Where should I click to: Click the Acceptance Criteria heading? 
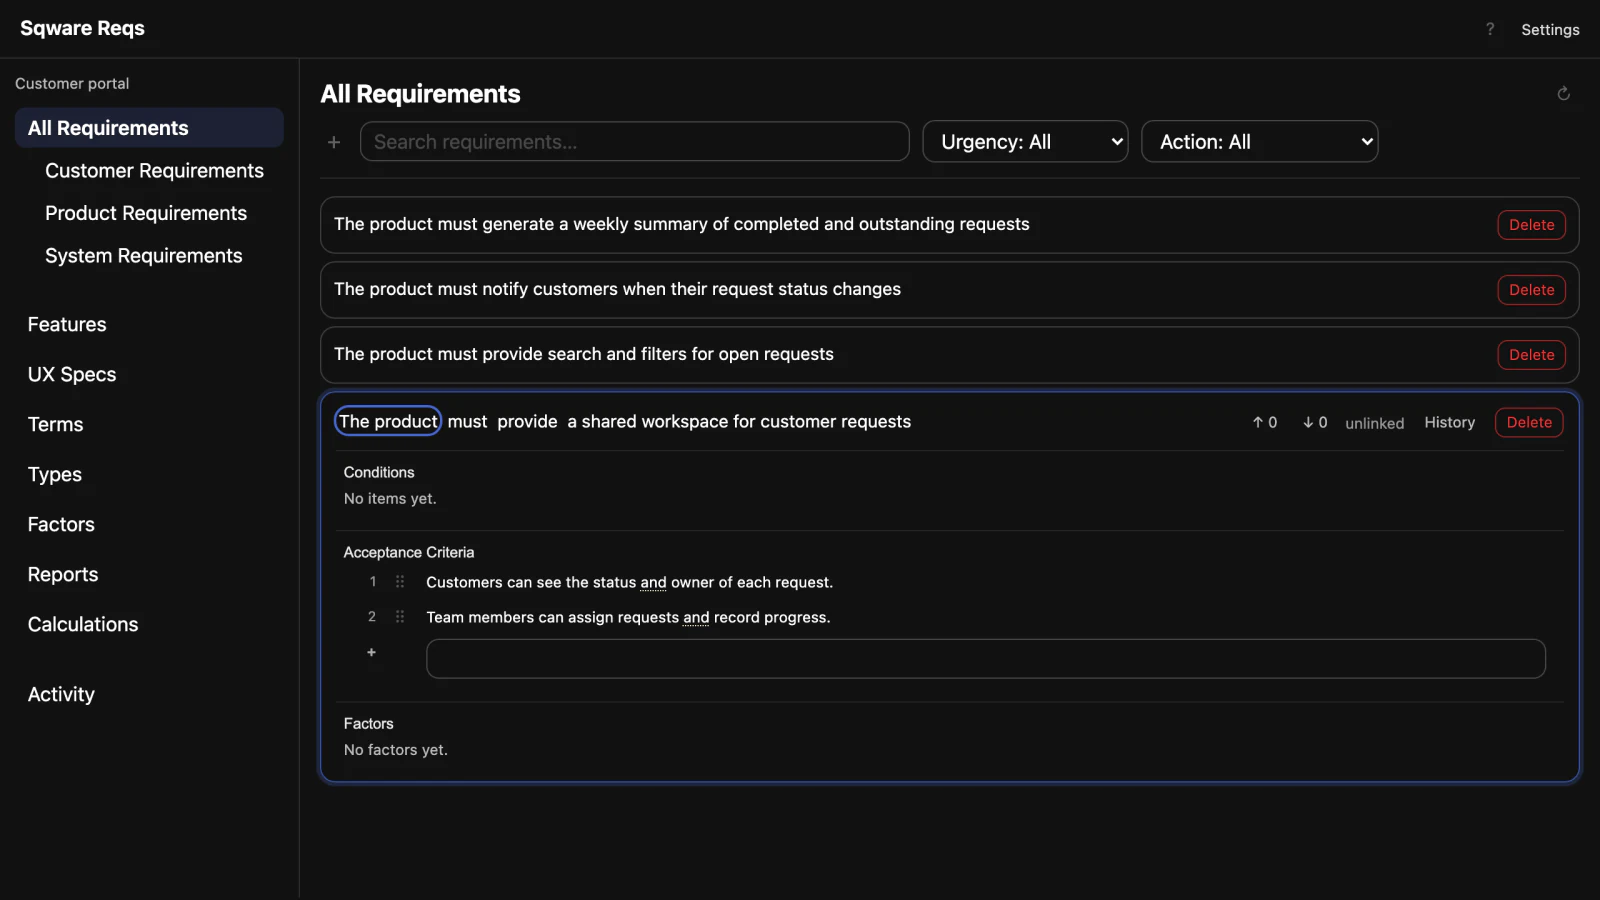click(409, 552)
